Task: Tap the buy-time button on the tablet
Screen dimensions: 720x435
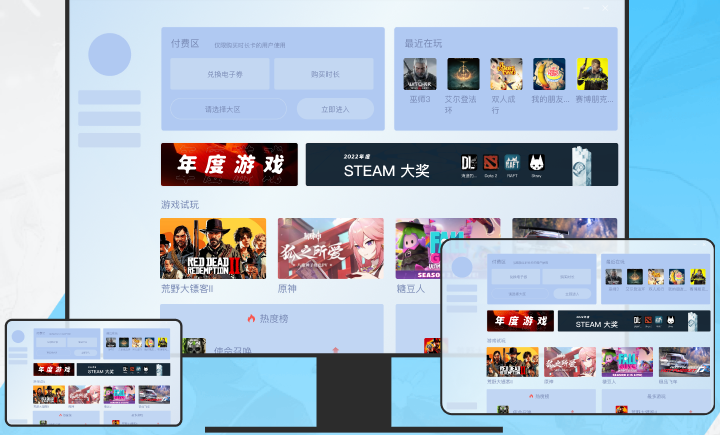Action: [x=566, y=277]
